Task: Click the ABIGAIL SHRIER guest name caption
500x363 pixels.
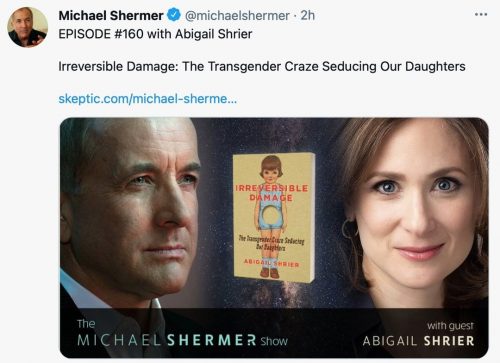Action: pyautogui.click(x=418, y=341)
